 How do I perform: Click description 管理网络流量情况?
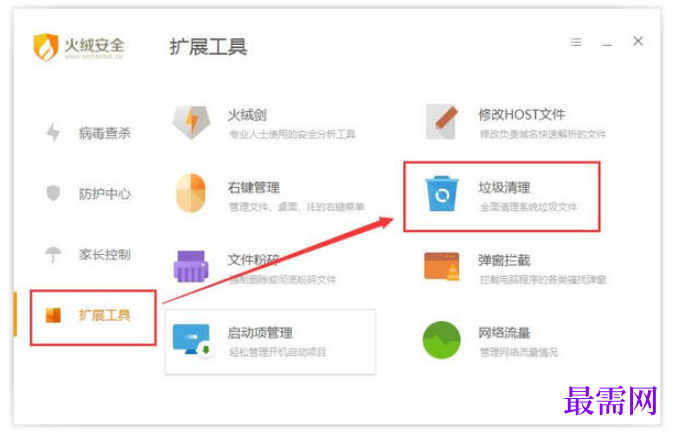coord(519,352)
